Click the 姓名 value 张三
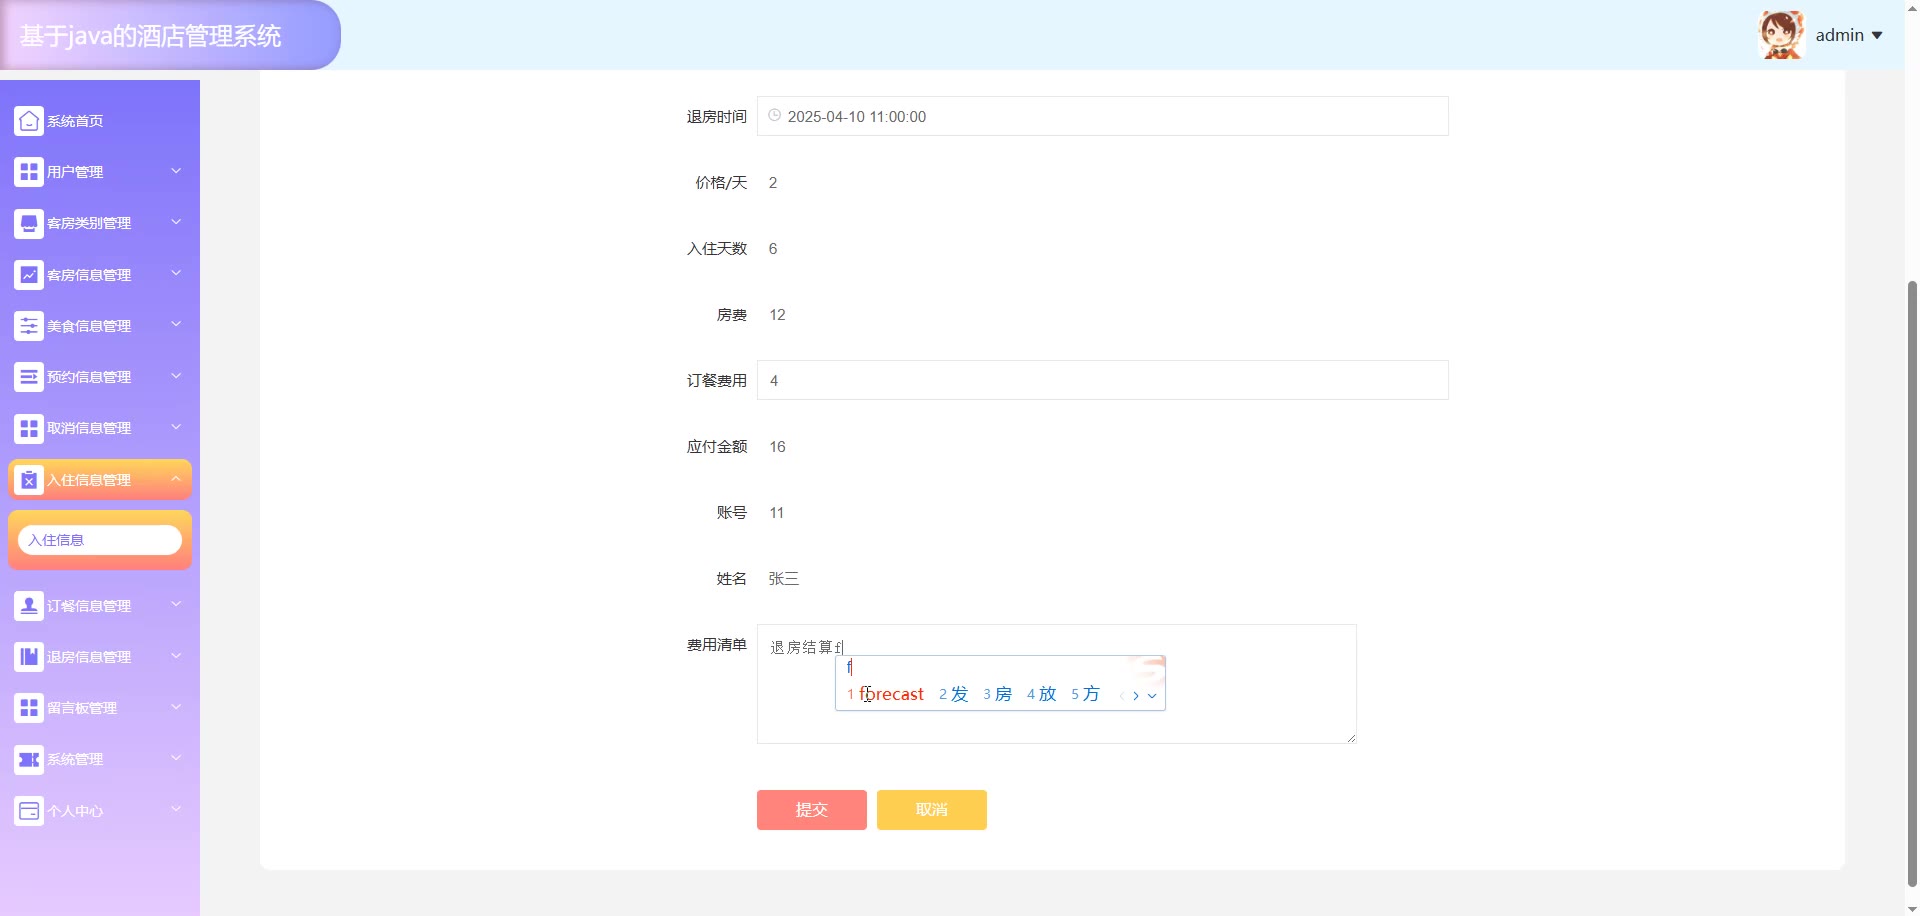The width and height of the screenshot is (1920, 916). (784, 579)
